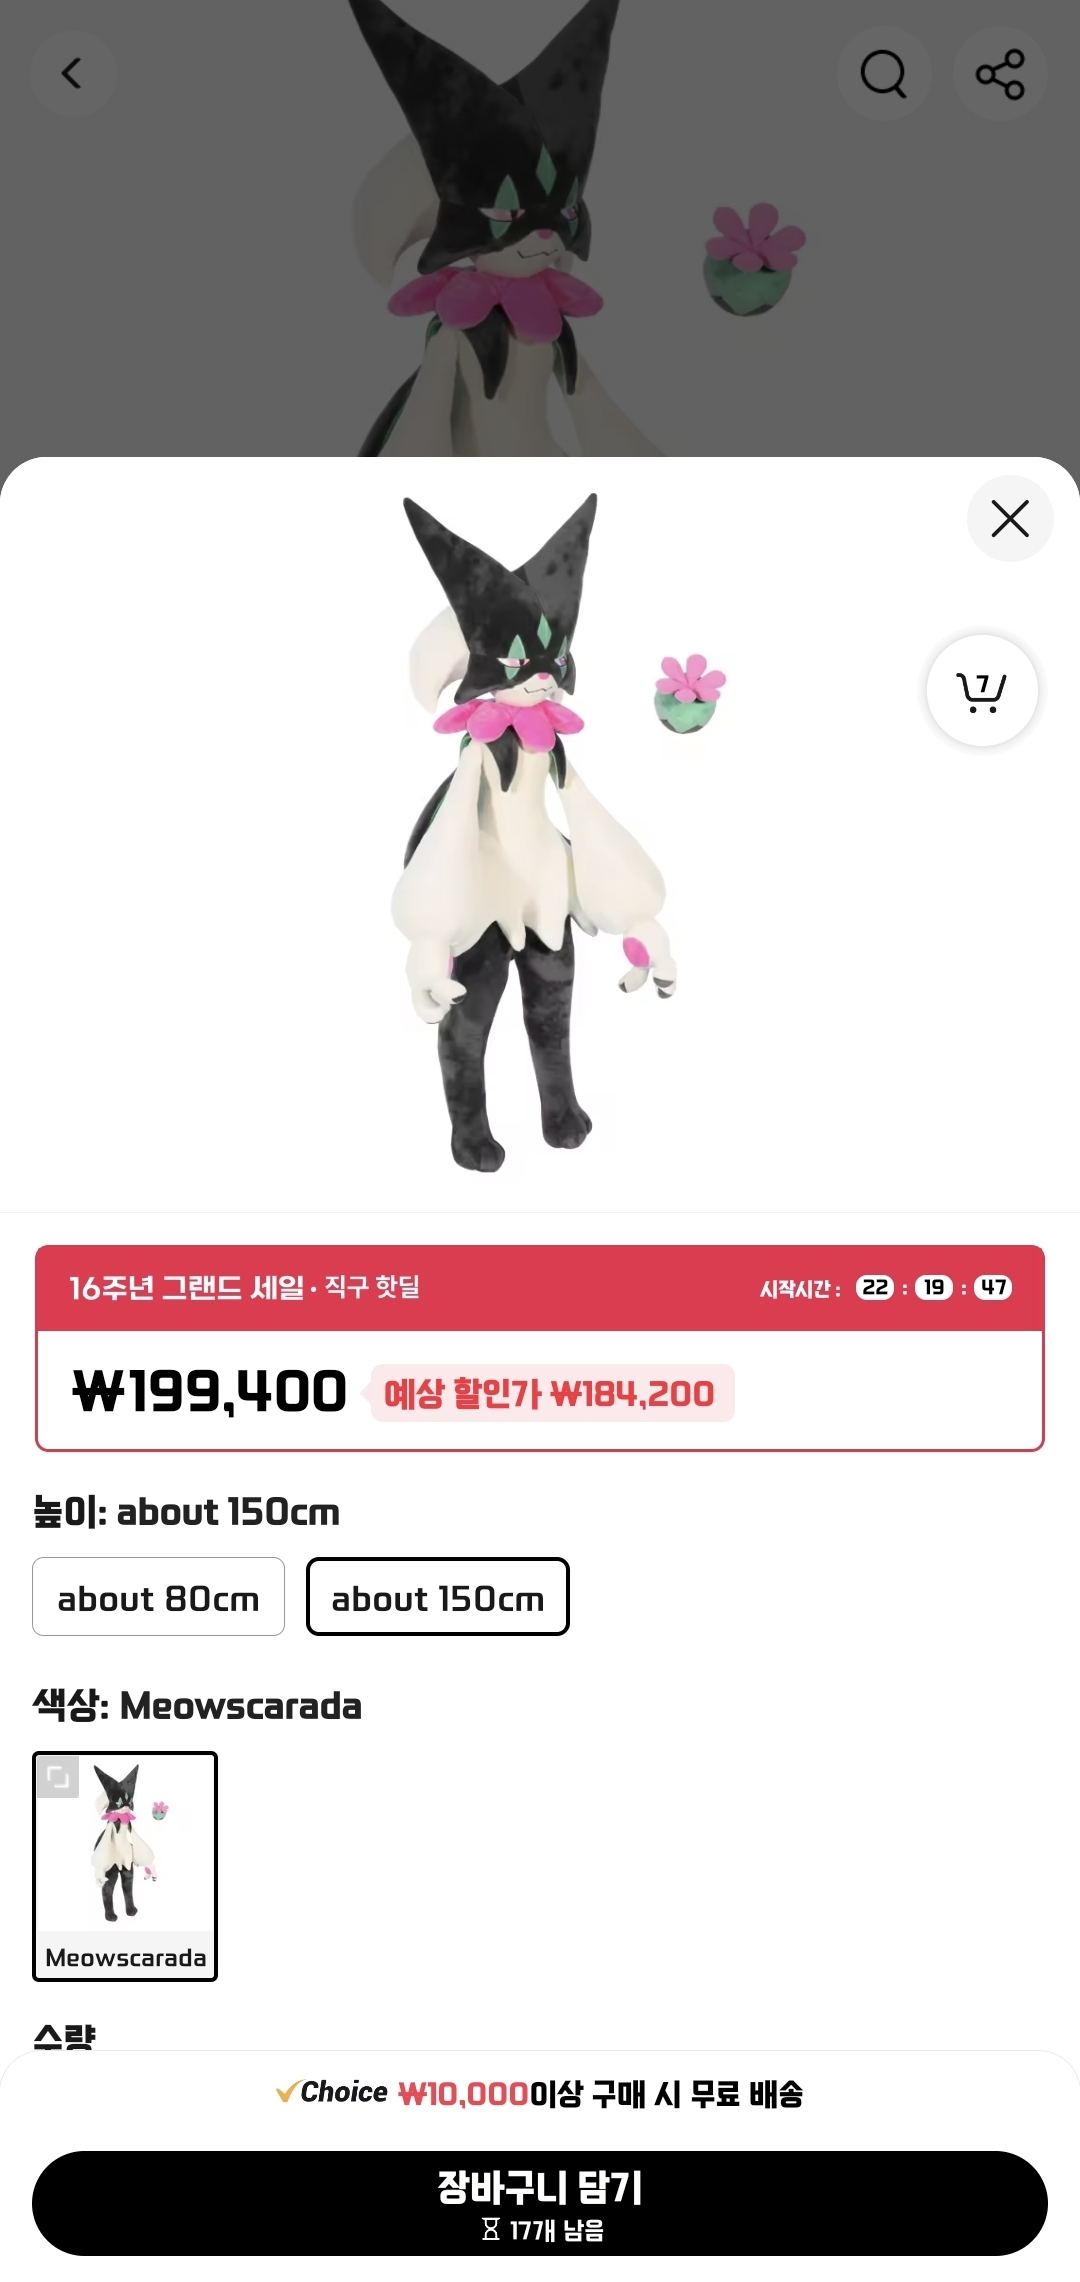Open the 16주년 그랜드 세일 banner
Viewport: 1080px width, 2282px height.
pyautogui.click(x=244, y=1287)
